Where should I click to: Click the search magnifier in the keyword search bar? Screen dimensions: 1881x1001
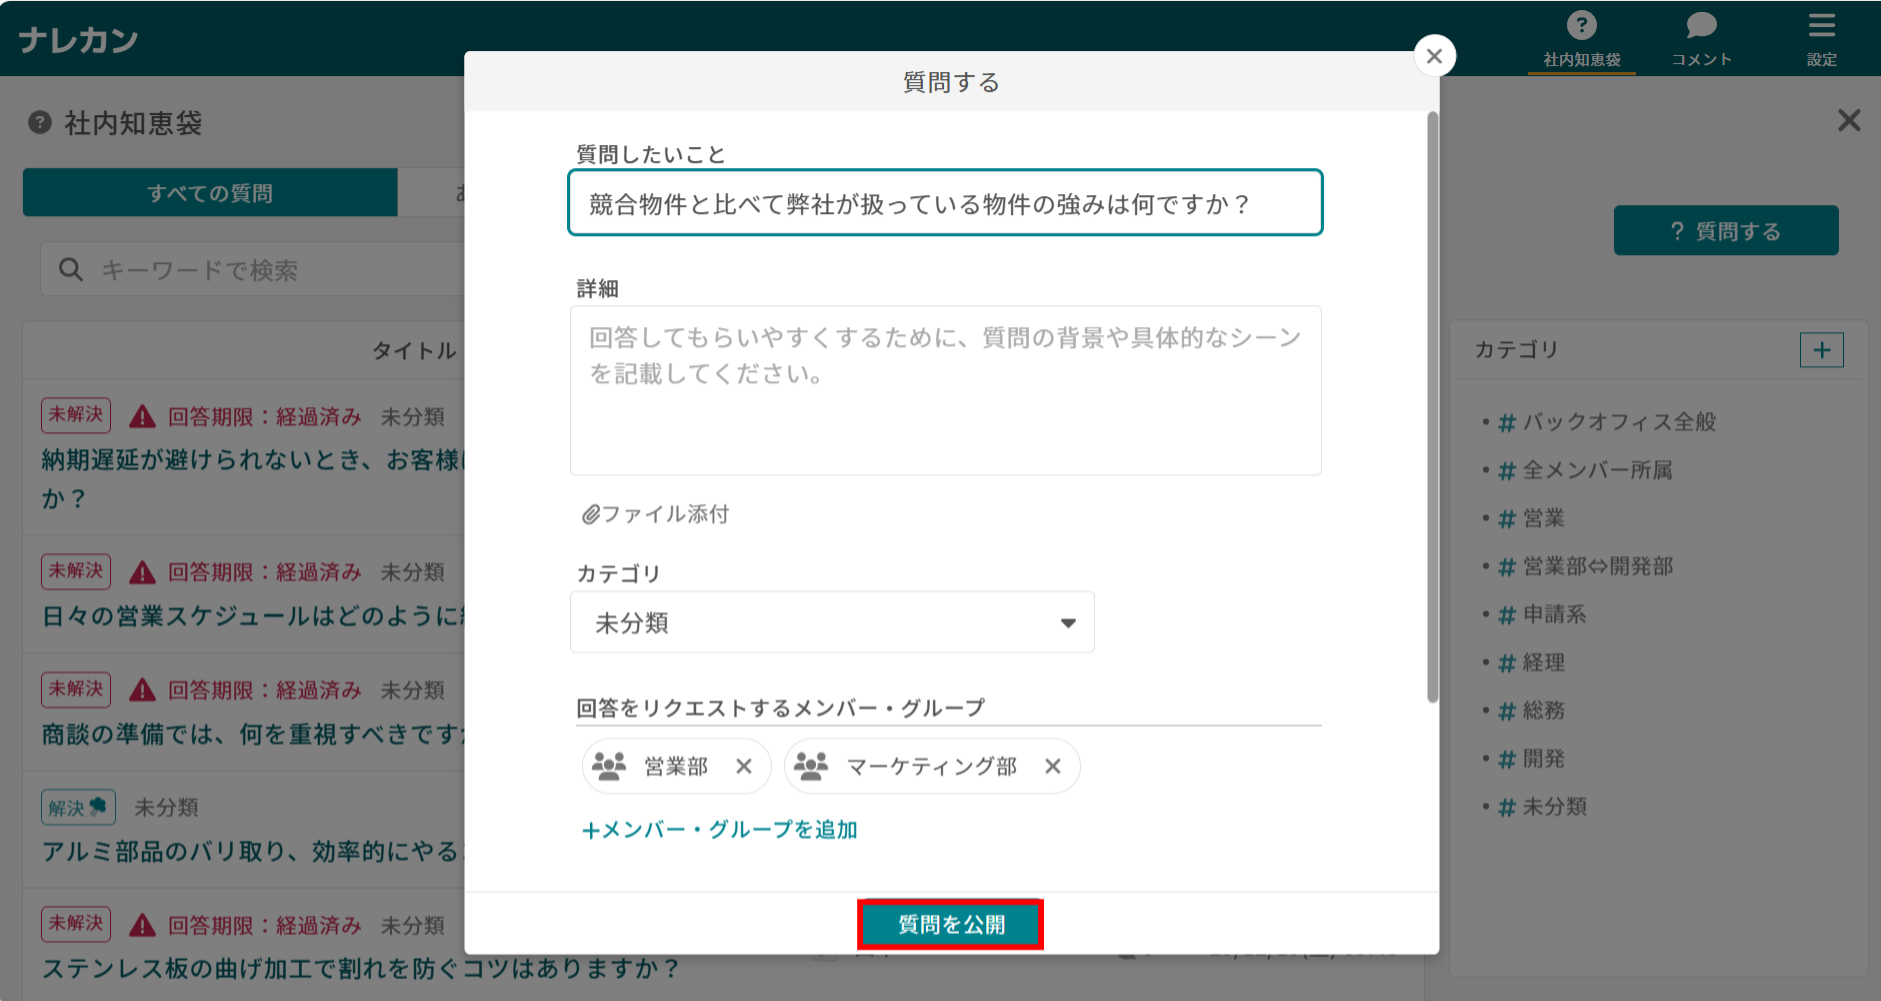coord(70,269)
